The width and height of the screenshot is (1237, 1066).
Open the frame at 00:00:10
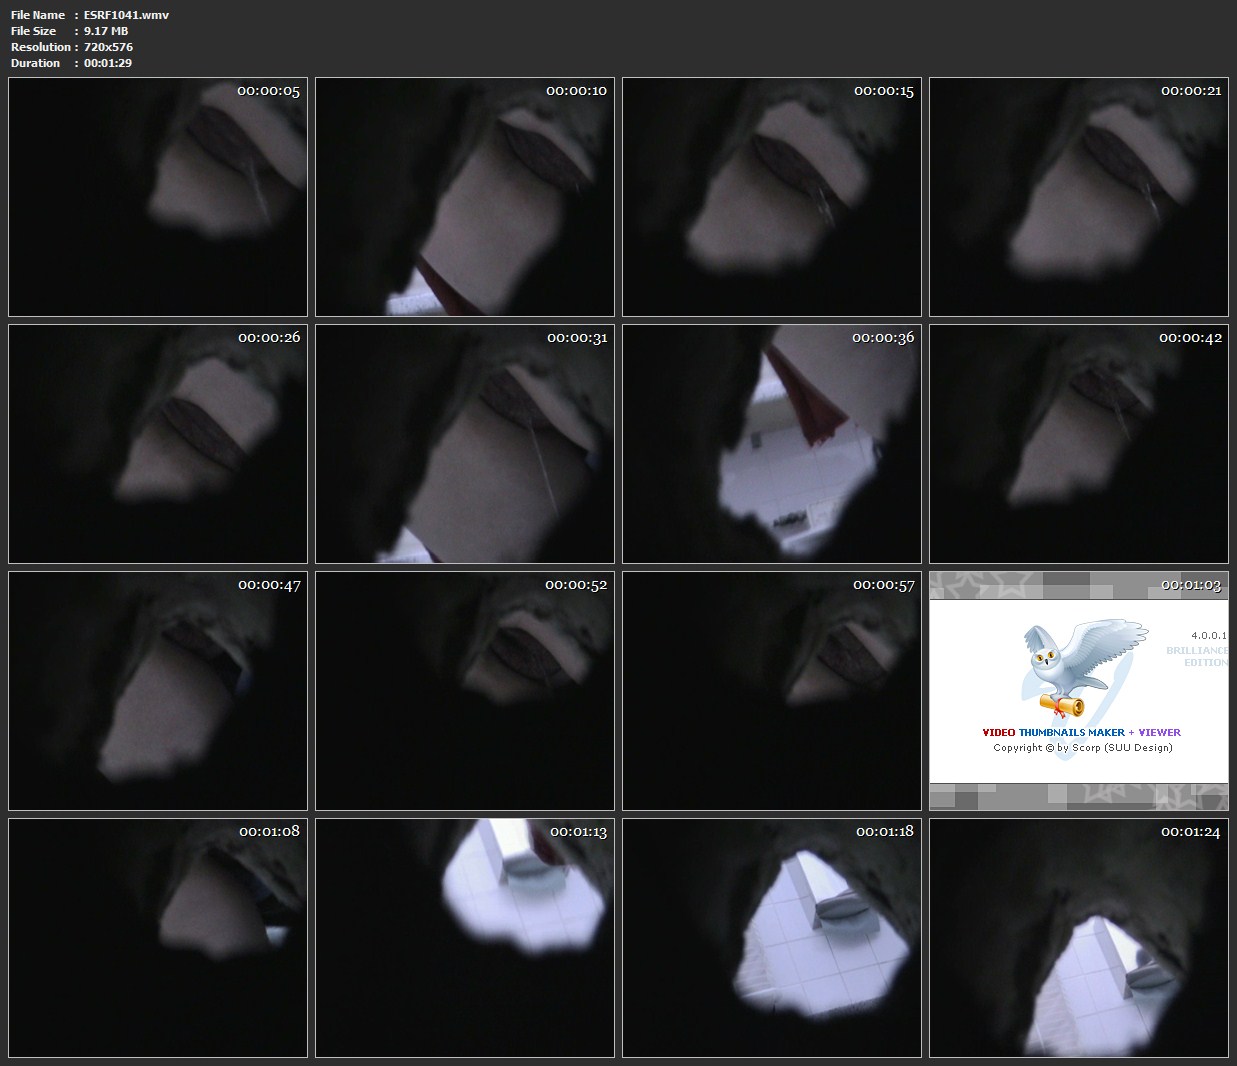[465, 197]
